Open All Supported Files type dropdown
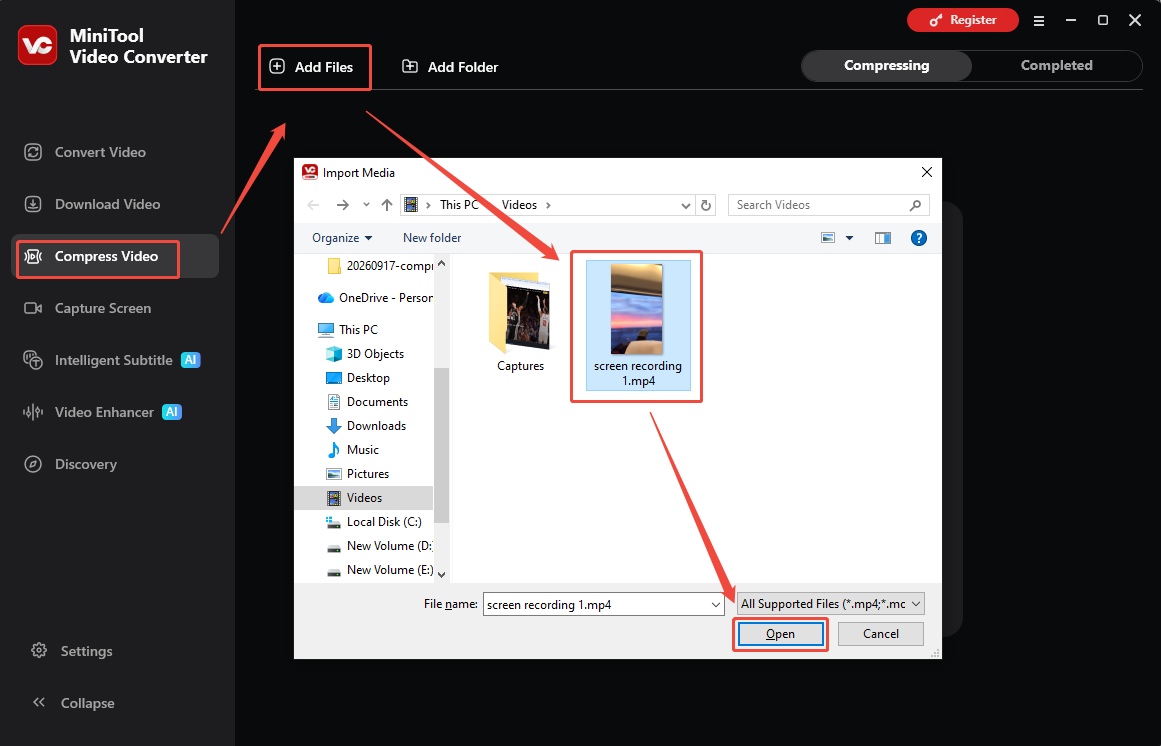 point(831,604)
